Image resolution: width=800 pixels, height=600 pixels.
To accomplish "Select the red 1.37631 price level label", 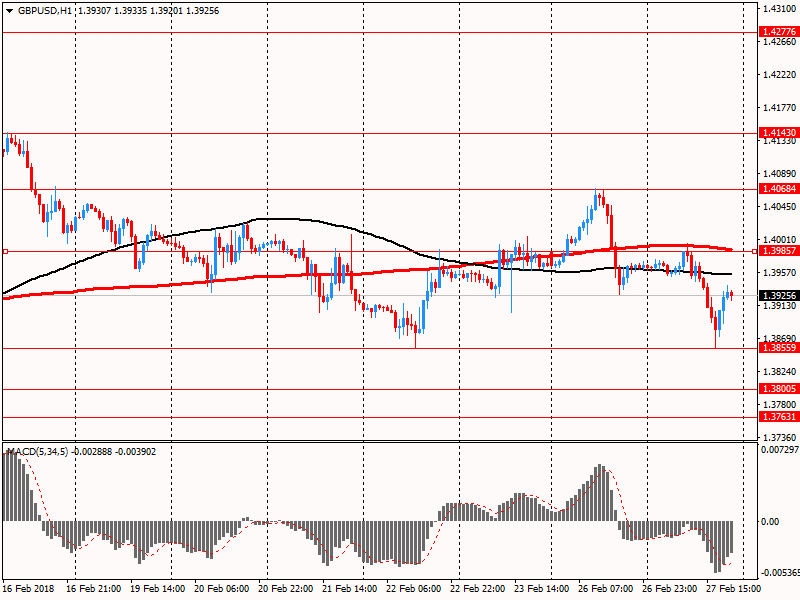I will point(779,417).
